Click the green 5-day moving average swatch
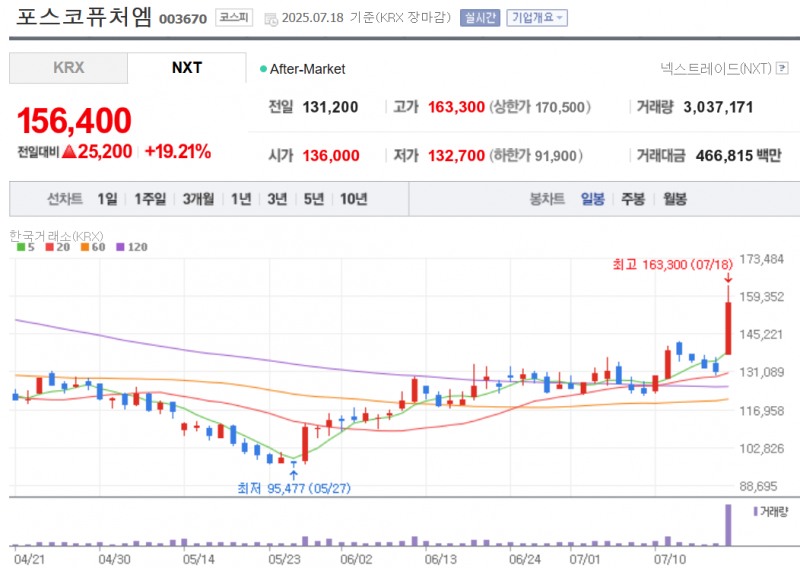The image size is (800, 568). pos(21,247)
